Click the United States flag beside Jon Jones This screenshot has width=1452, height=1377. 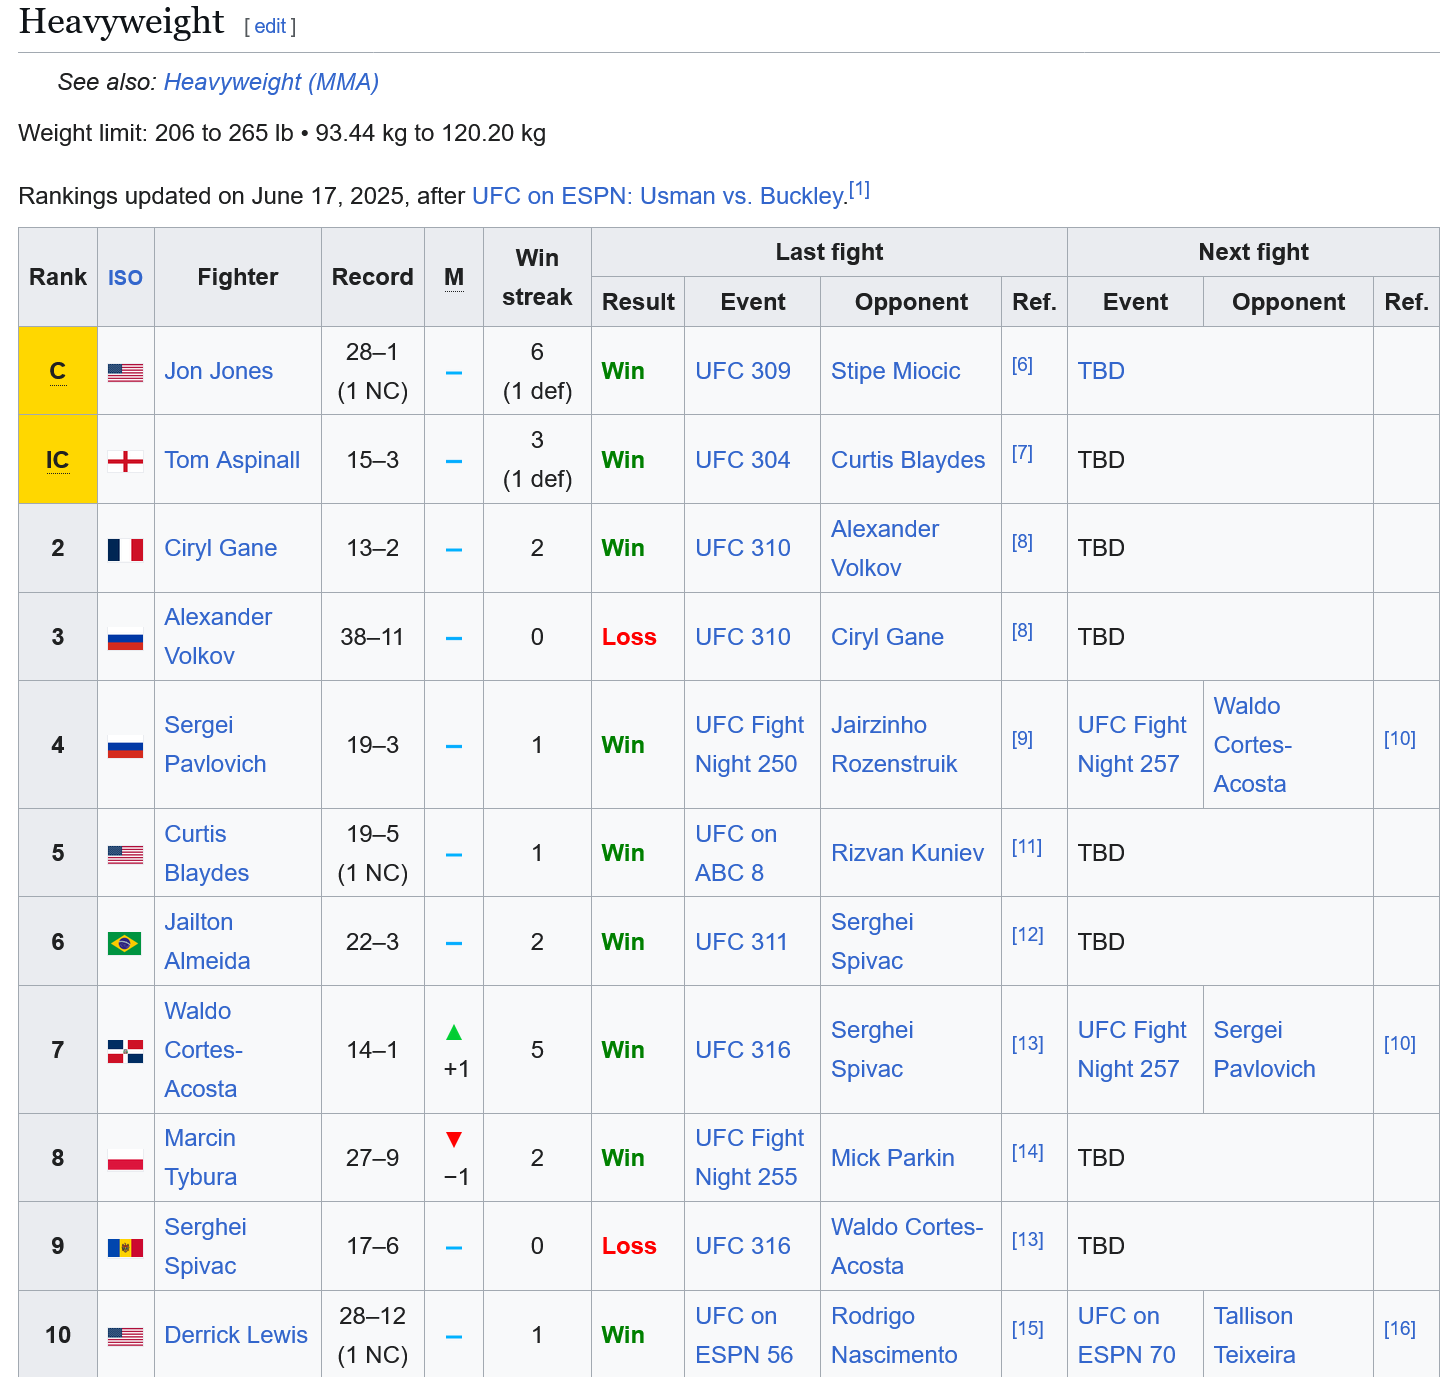click(125, 372)
